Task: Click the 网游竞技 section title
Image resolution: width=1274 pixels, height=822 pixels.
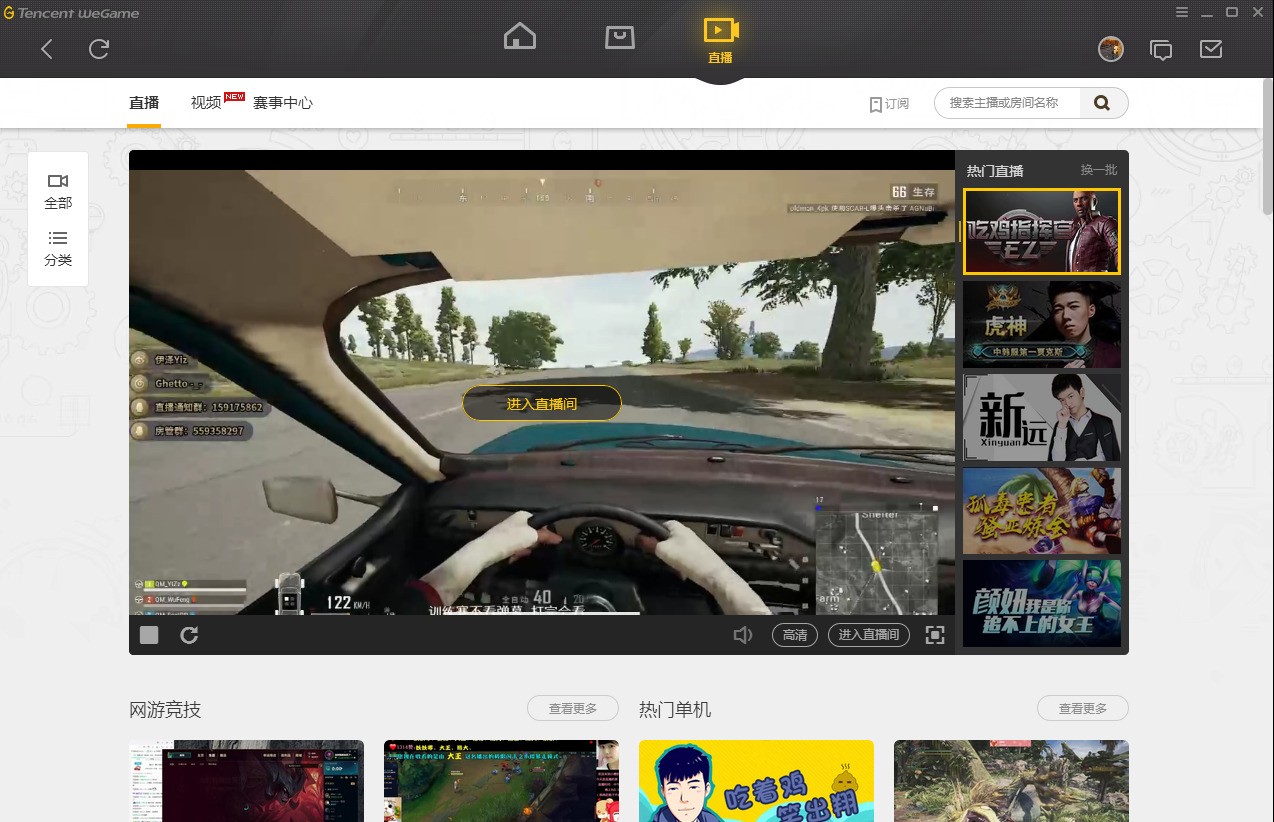Action: coord(165,709)
